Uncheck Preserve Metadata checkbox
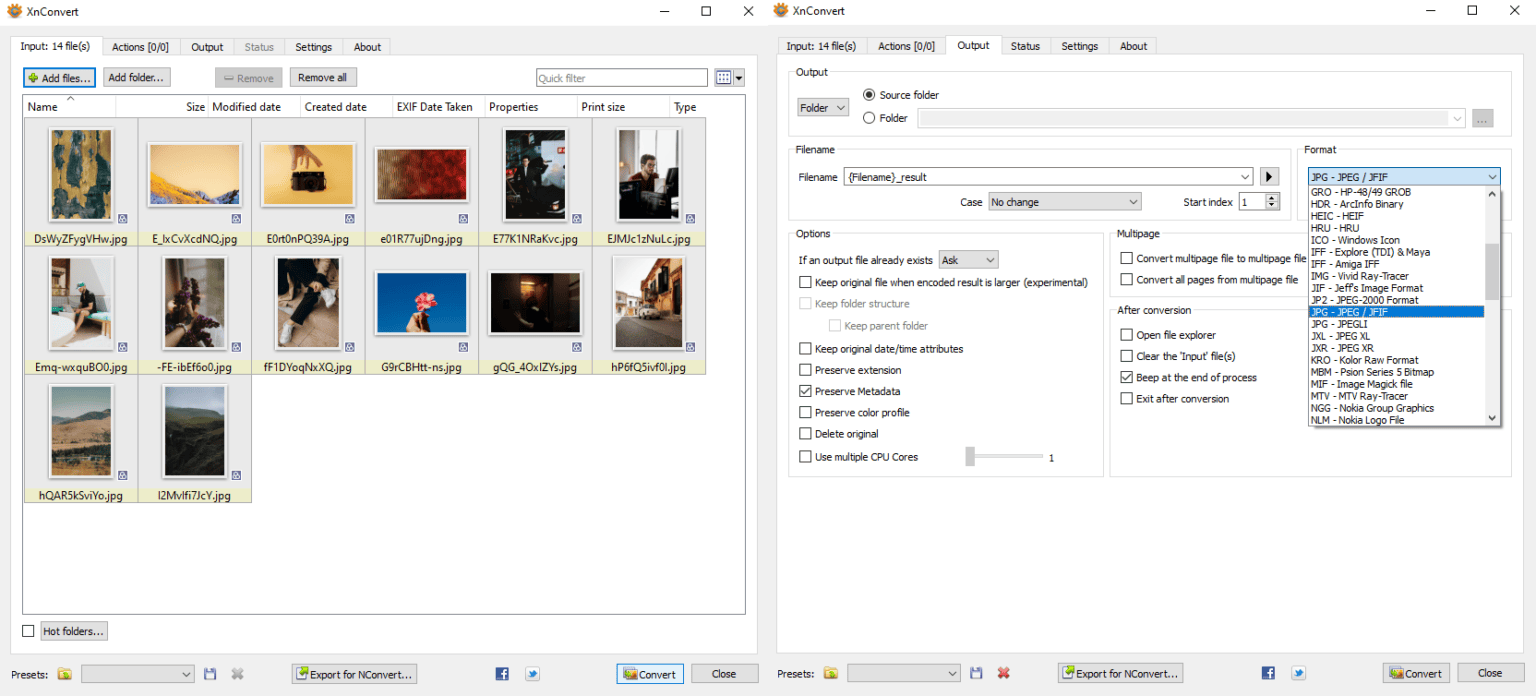This screenshot has width=1536, height=696. pos(805,391)
